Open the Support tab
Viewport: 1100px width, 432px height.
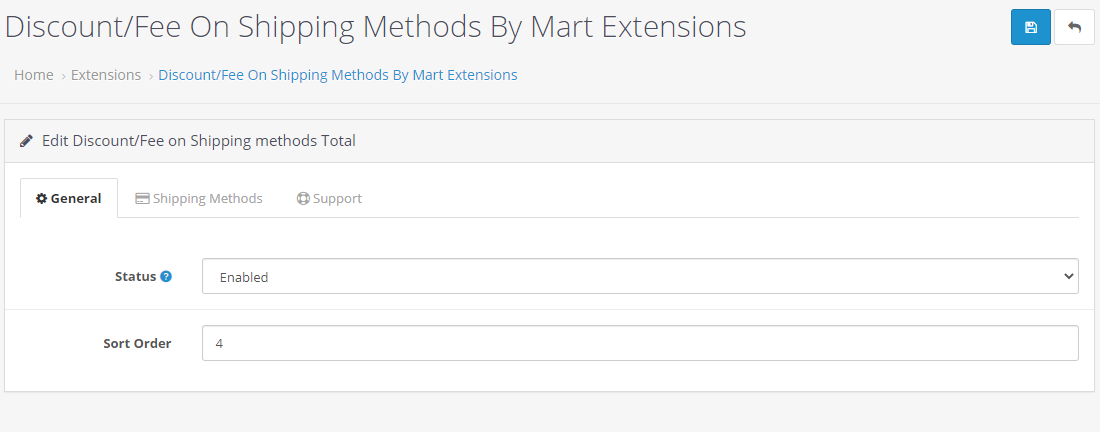[x=329, y=198]
